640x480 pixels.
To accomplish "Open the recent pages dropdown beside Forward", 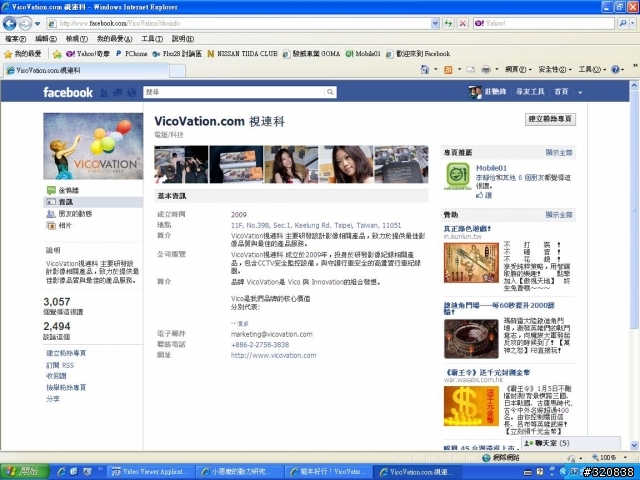I will click(x=38, y=24).
